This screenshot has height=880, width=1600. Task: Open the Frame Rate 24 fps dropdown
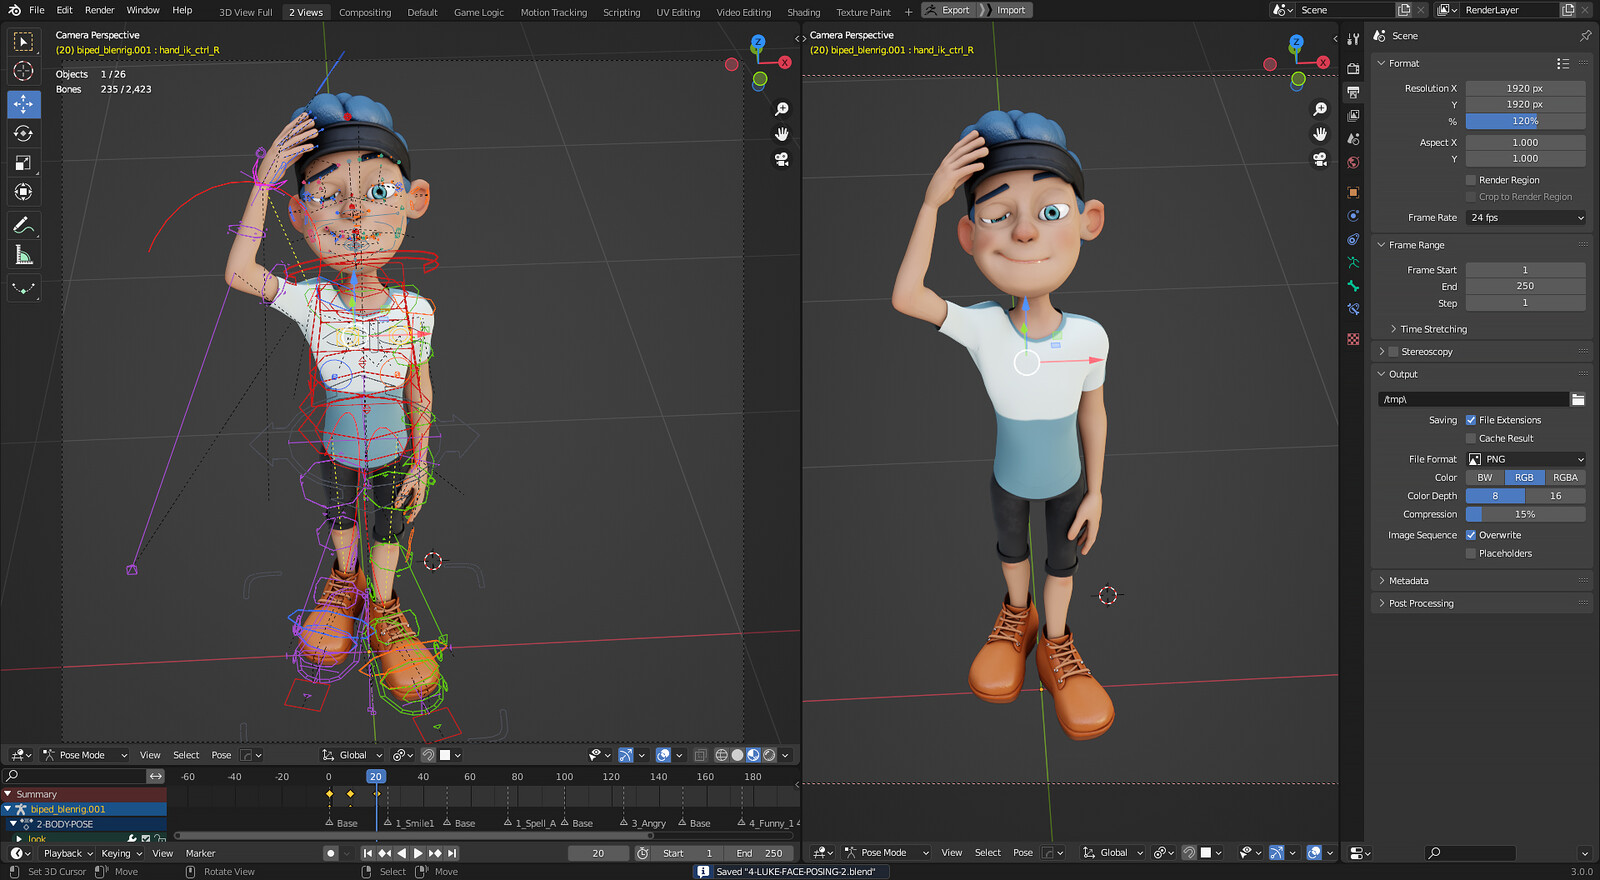click(x=1526, y=218)
